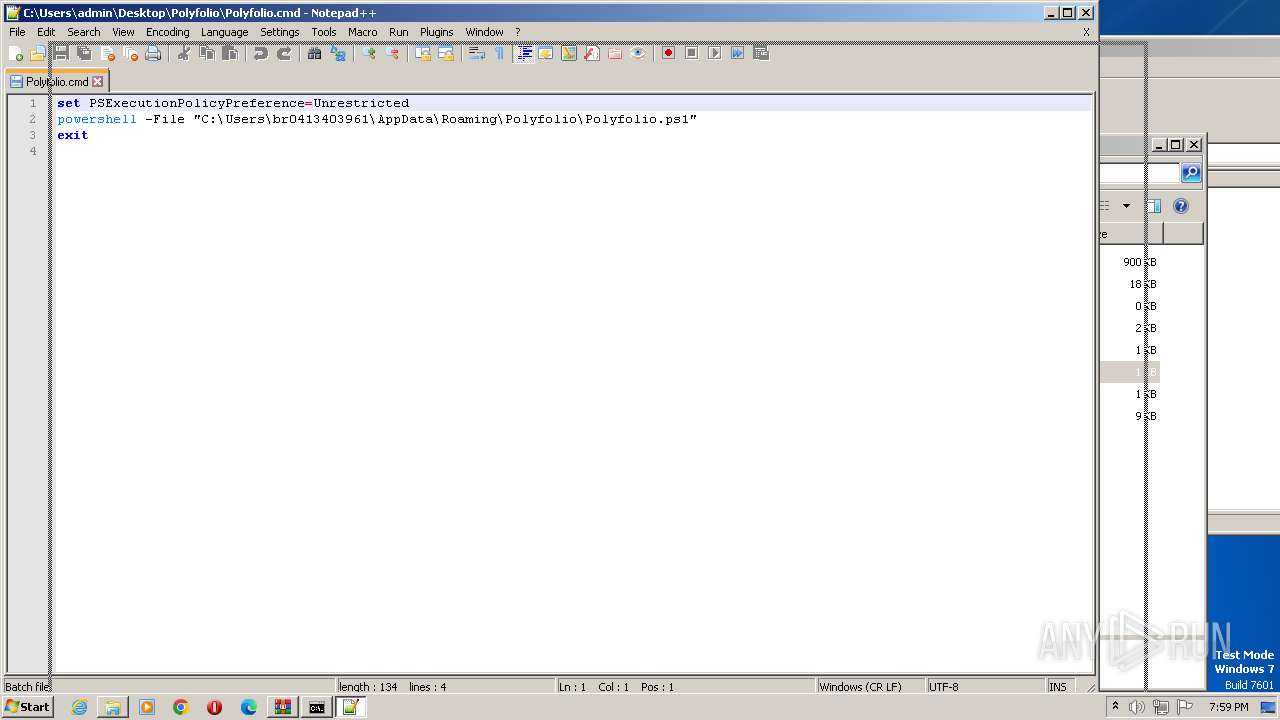Open Microsoft Edge from taskbar
The height and width of the screenshot is (720, 1280).
coord(248,707)
